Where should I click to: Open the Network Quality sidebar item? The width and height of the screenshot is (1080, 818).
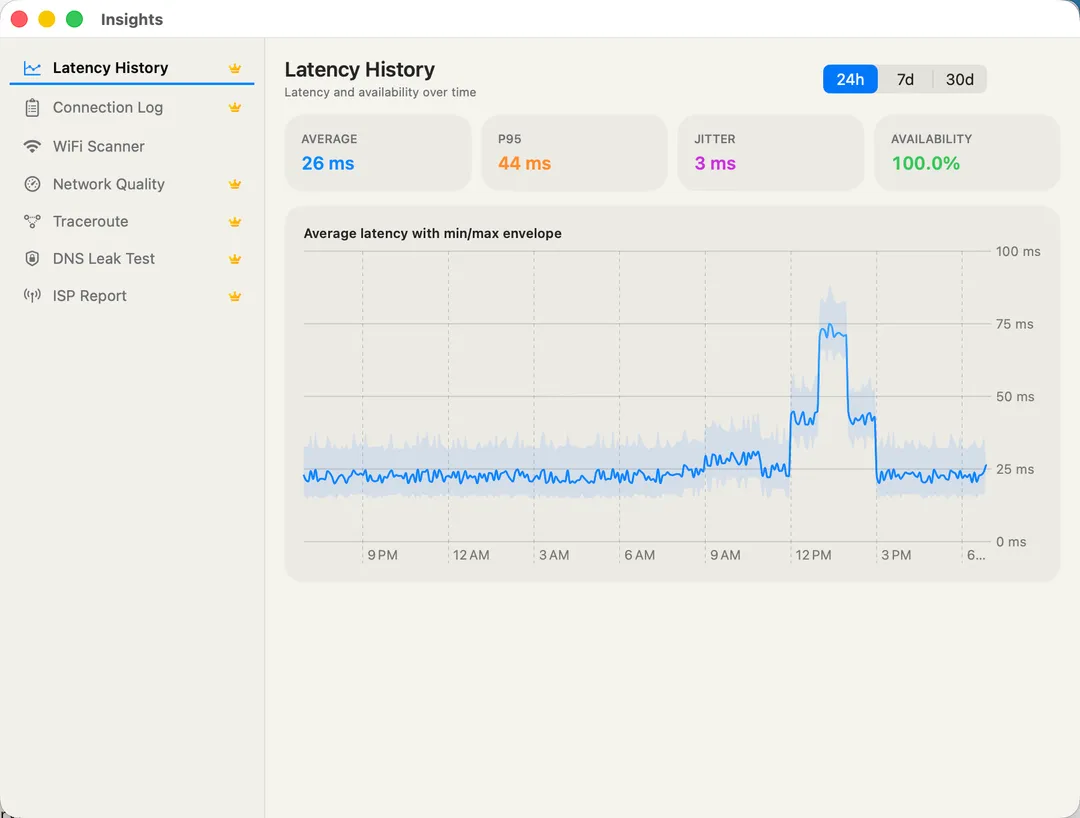coord(132,184)
